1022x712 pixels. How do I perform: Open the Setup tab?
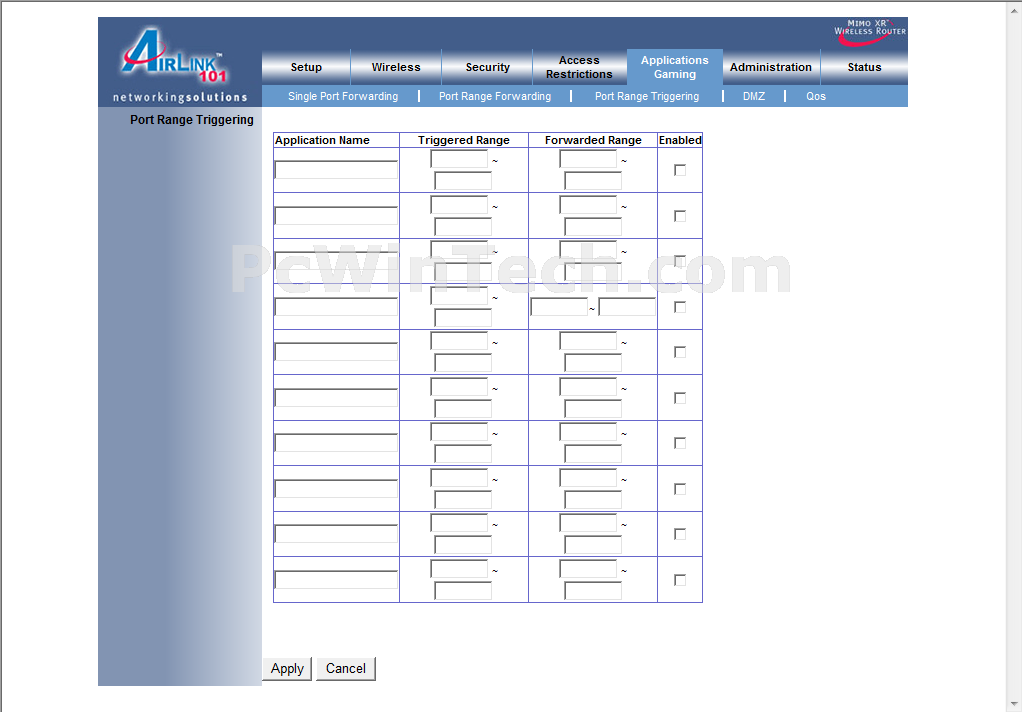click(x=306, y=67)
